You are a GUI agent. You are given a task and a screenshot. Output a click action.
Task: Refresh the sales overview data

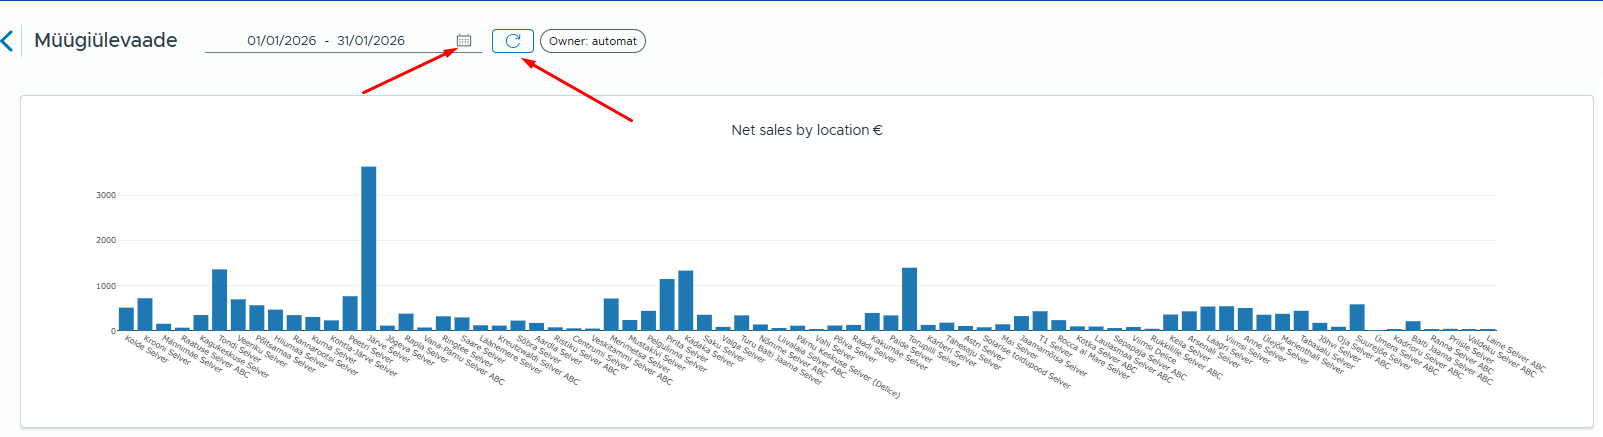[x=512, y=41]
